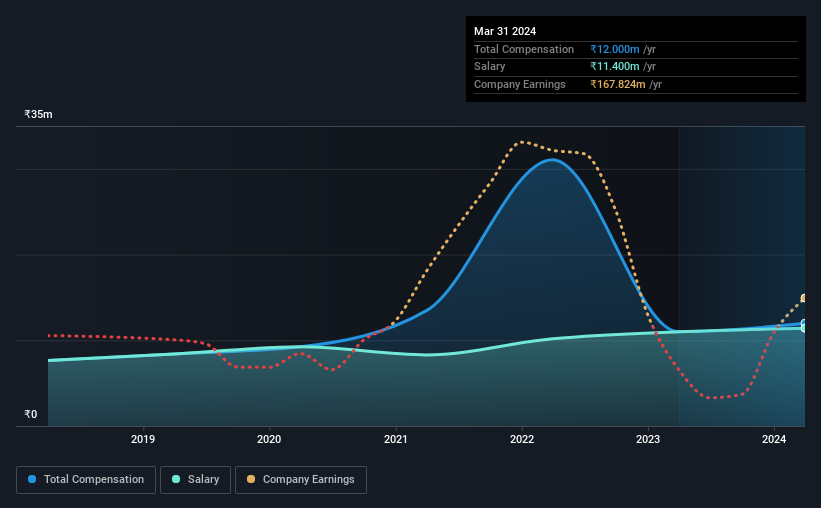Click the Total Compensation tooltip row label
Image resolution: width=821 pixels, height=508 pixels.
point(524,49)
